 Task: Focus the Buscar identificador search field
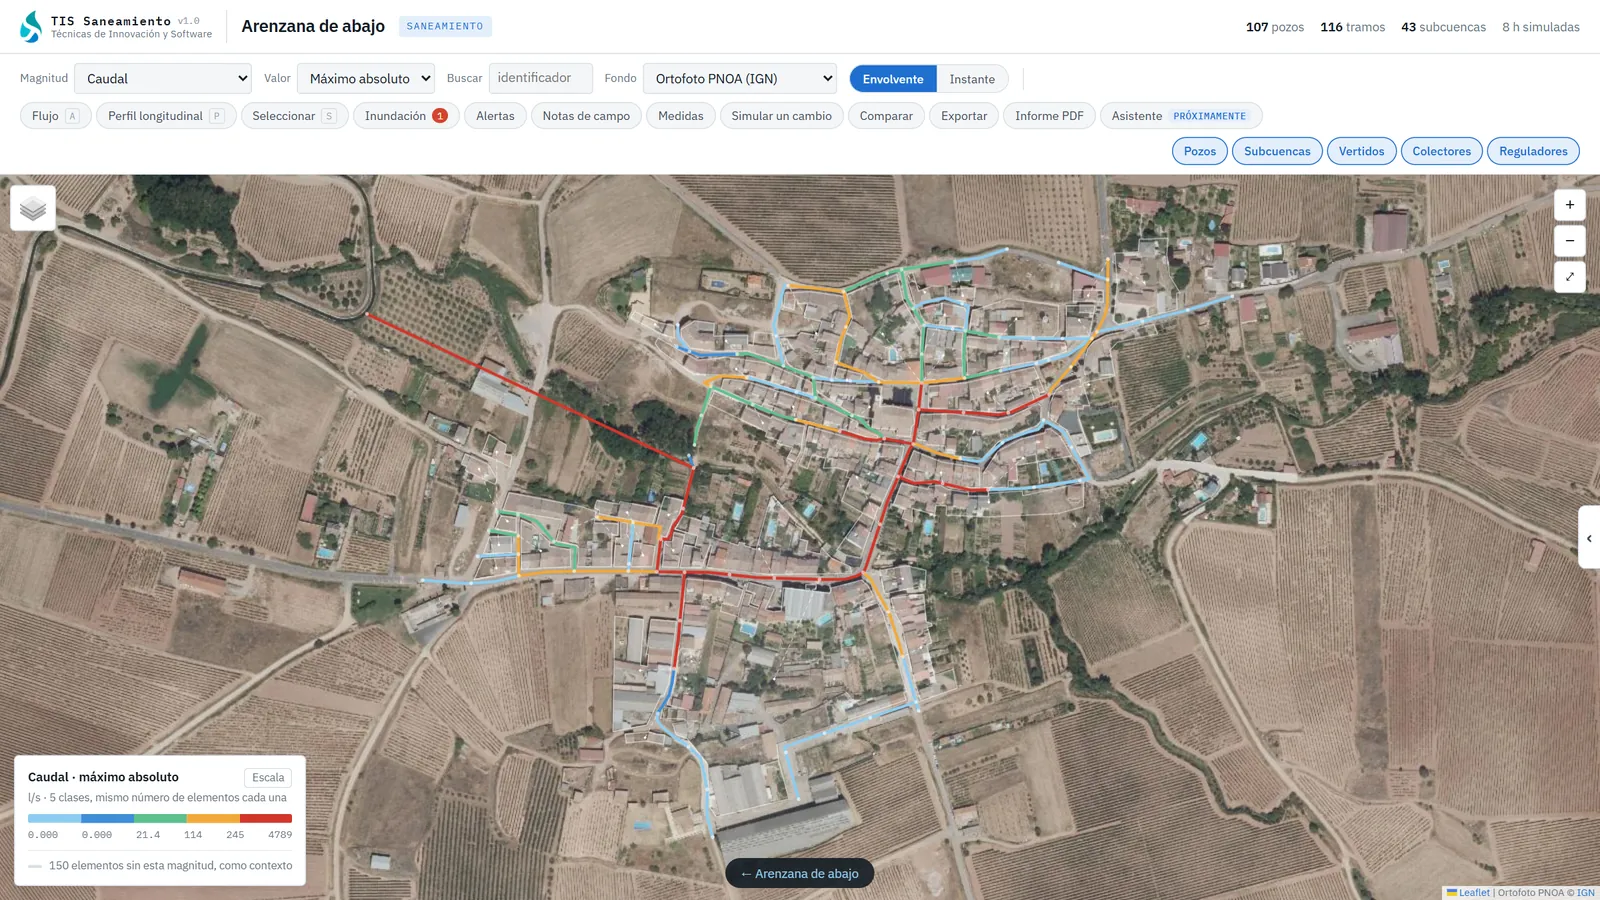point(541,78)
